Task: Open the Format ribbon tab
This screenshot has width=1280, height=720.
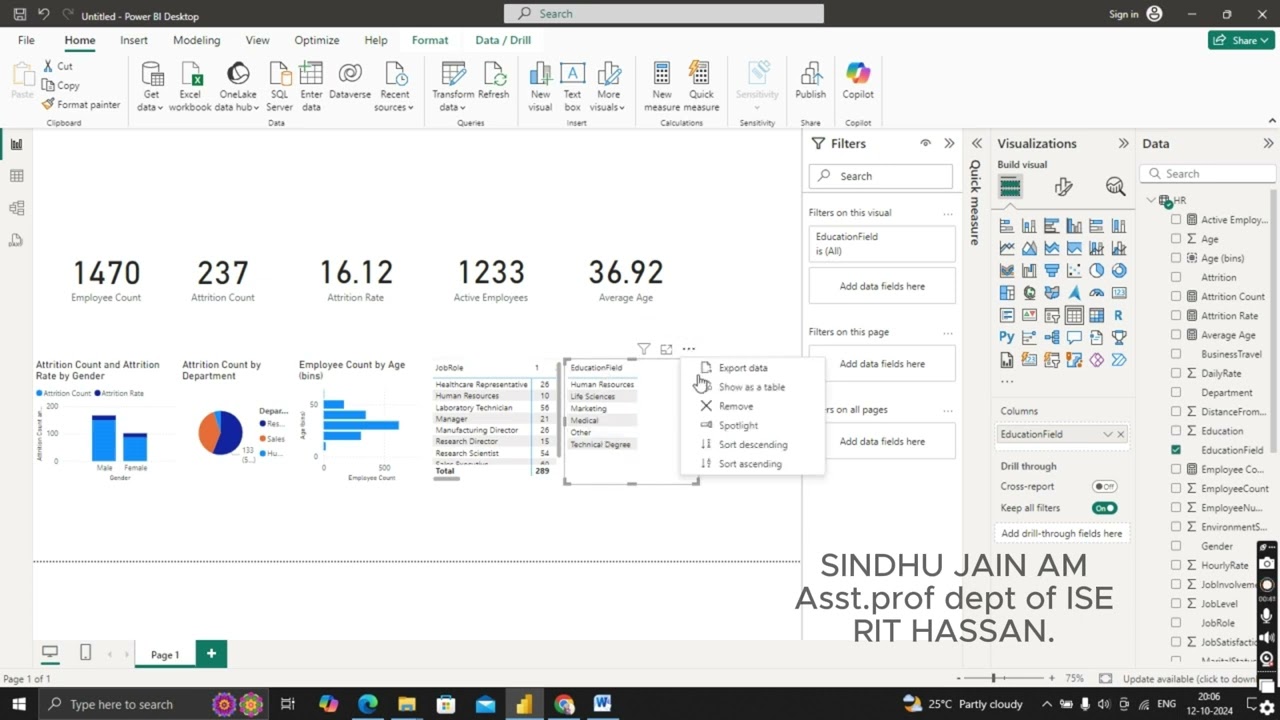Action: [x=430, y=40]
